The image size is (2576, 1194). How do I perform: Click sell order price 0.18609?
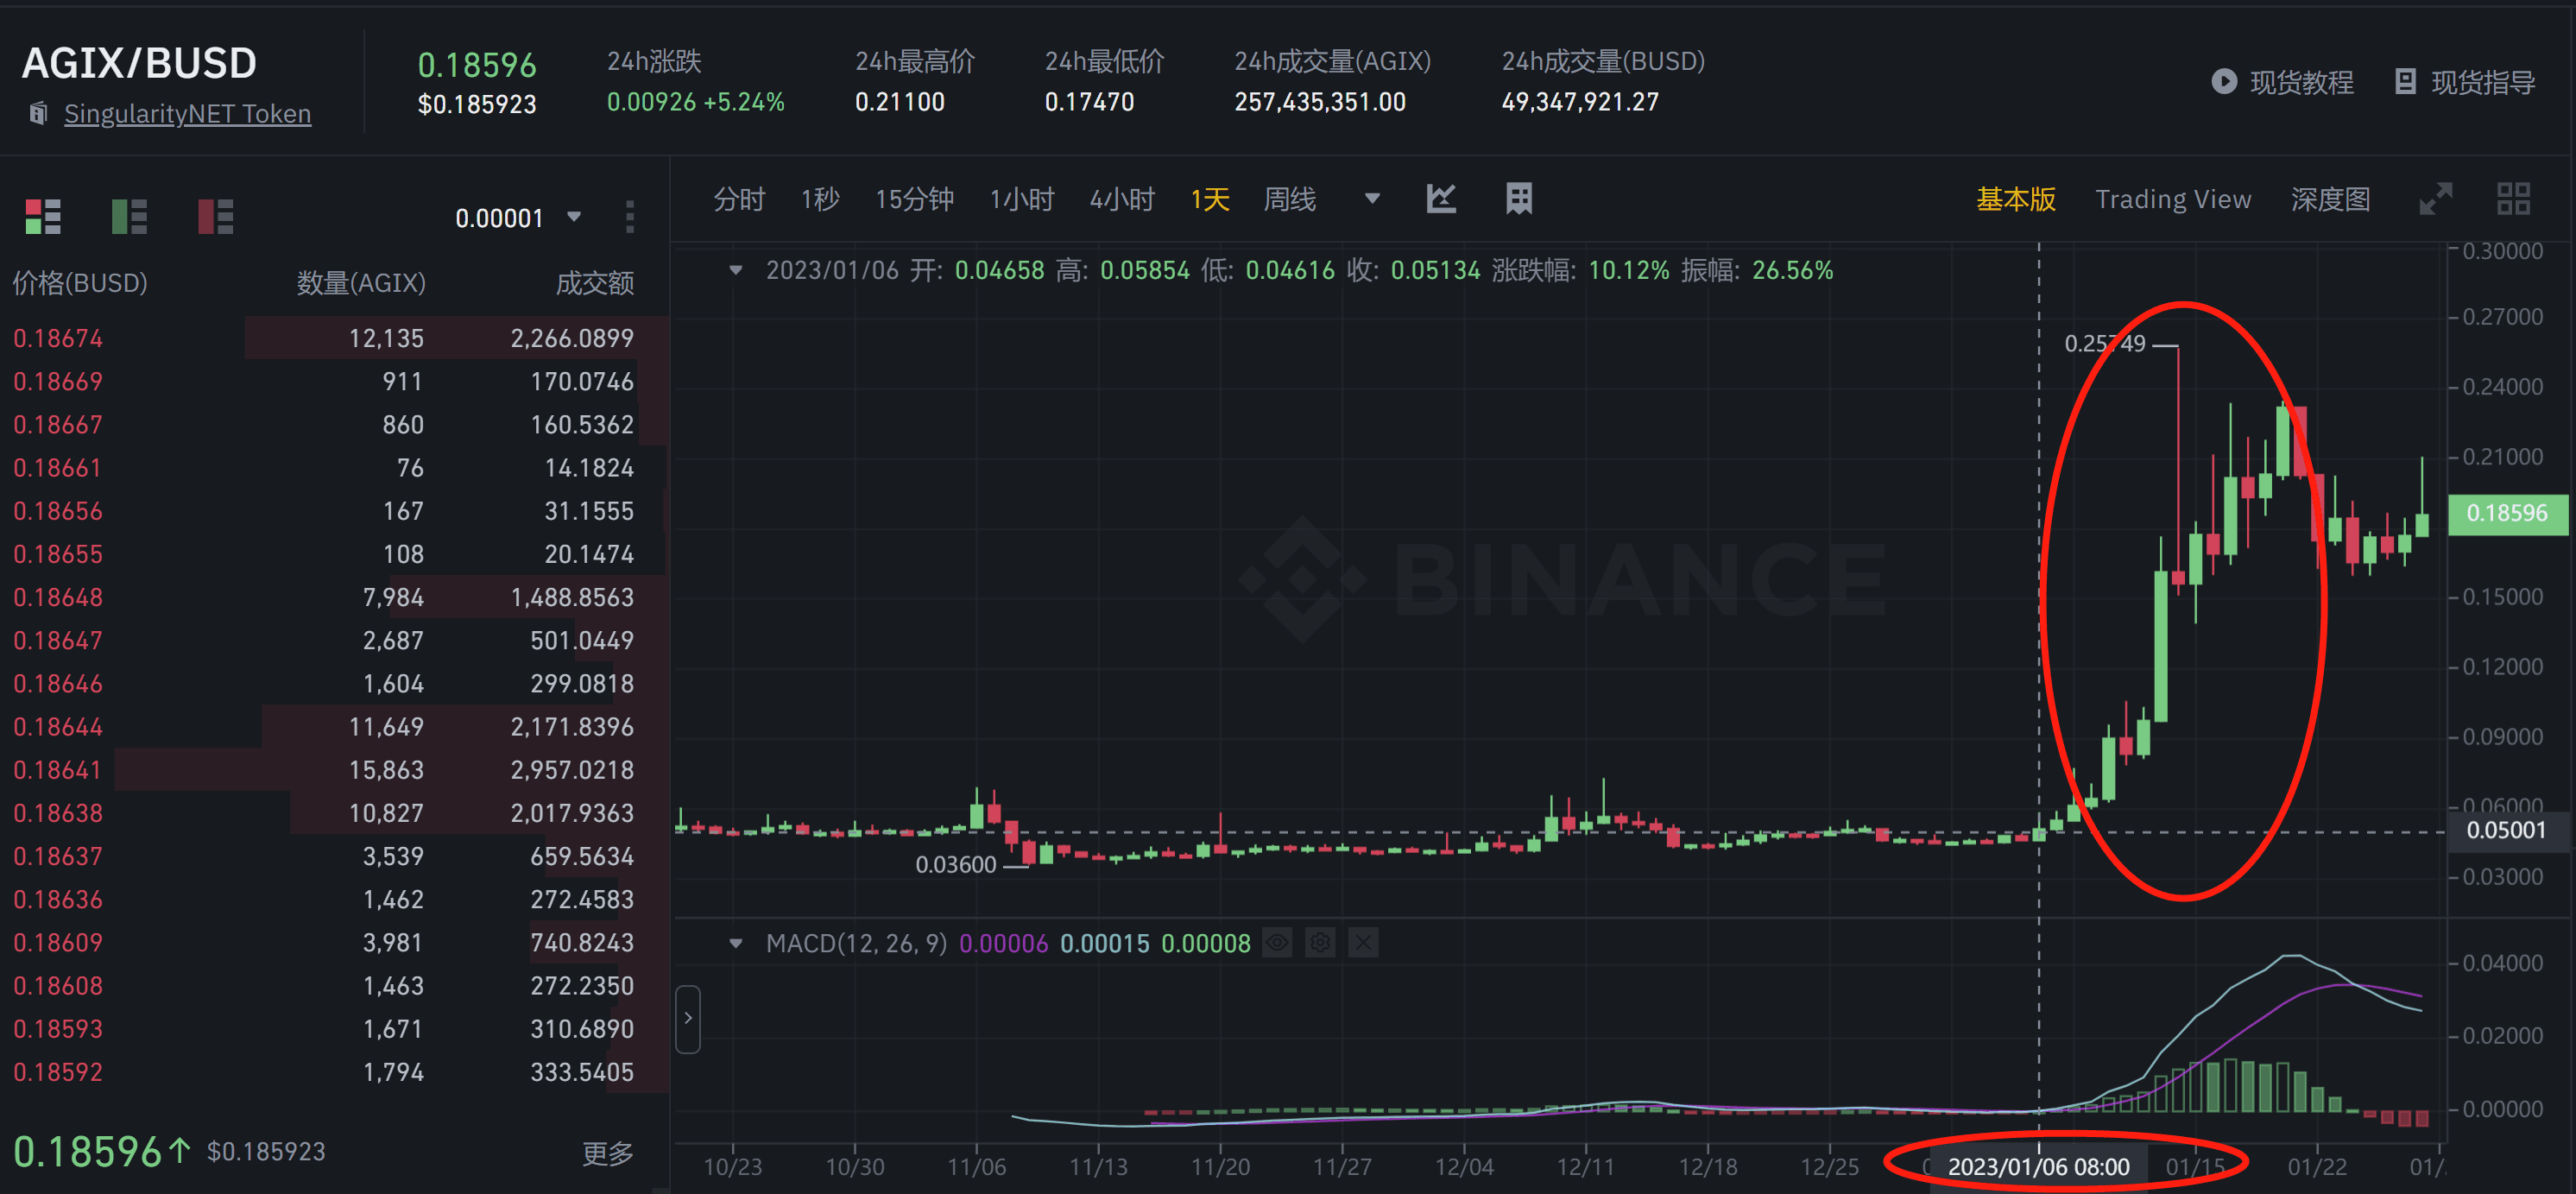(58, 943)
